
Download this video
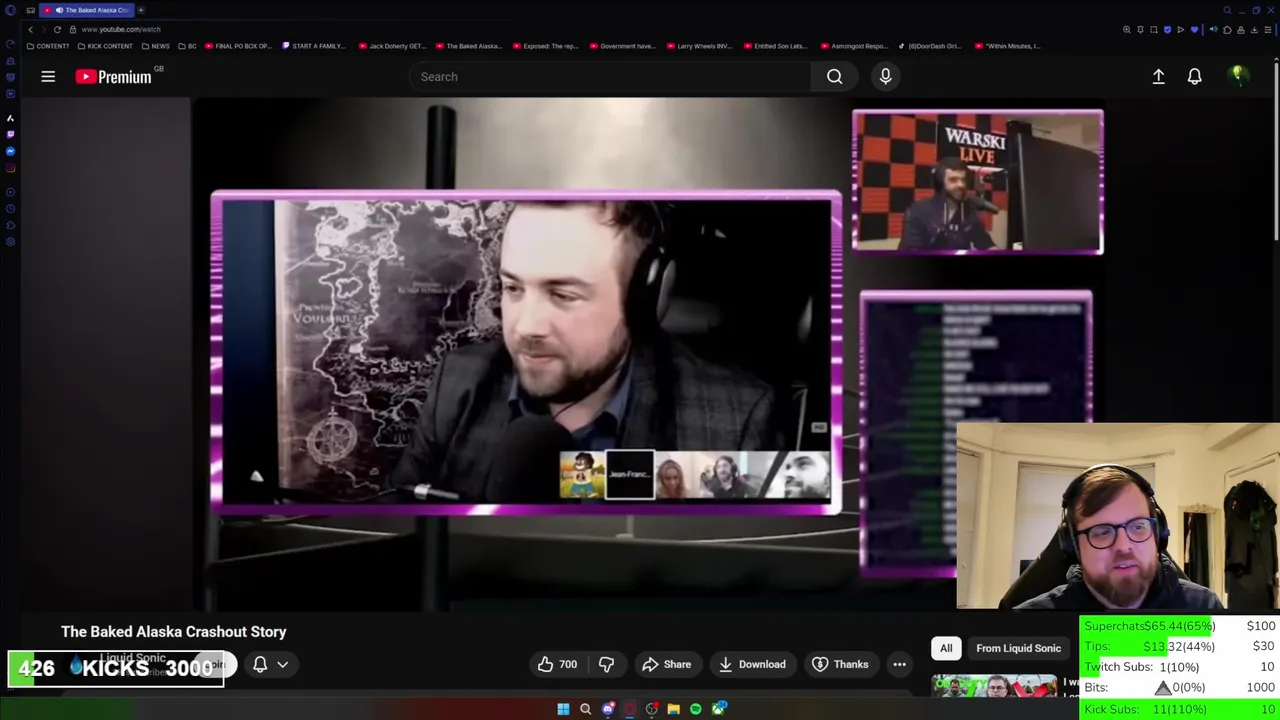[x=751, y=664]
